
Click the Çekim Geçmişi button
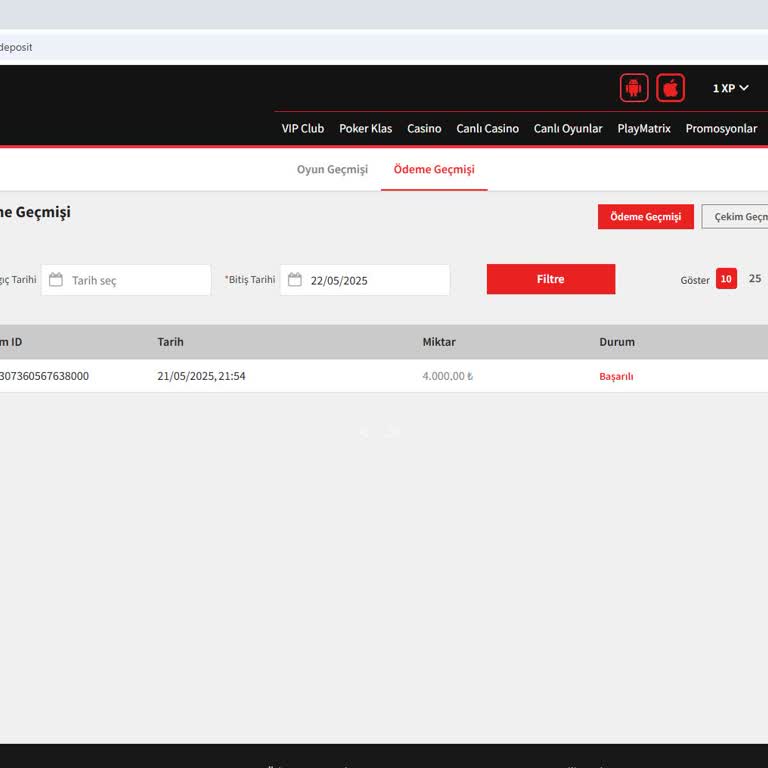coord(735,216)
